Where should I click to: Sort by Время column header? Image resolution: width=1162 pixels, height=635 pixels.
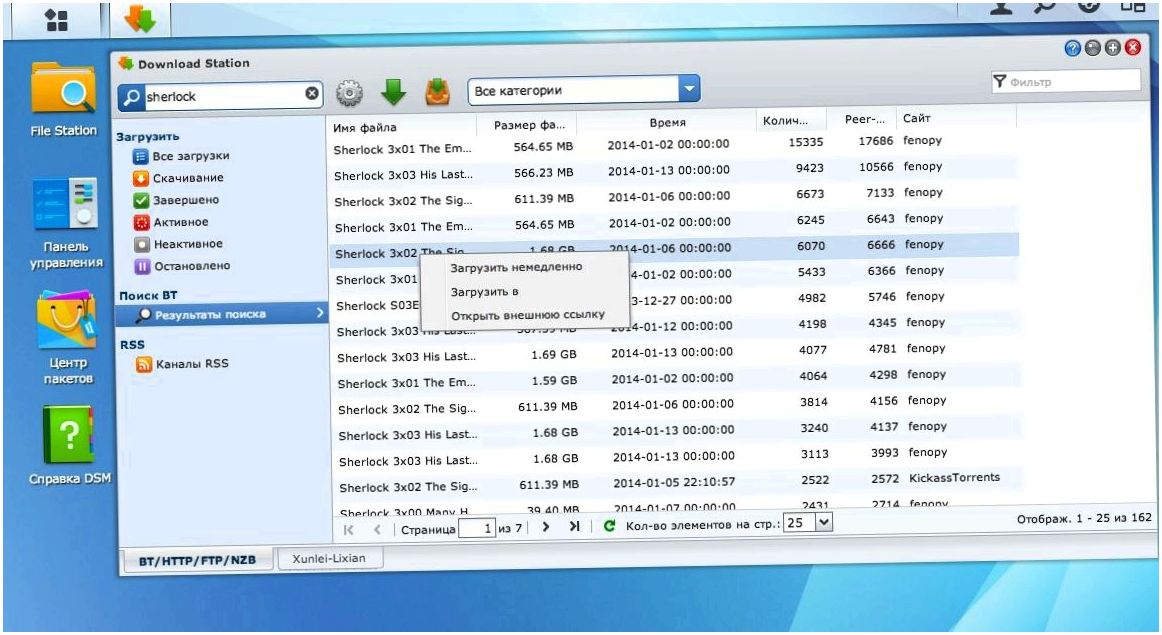point(667,122)
